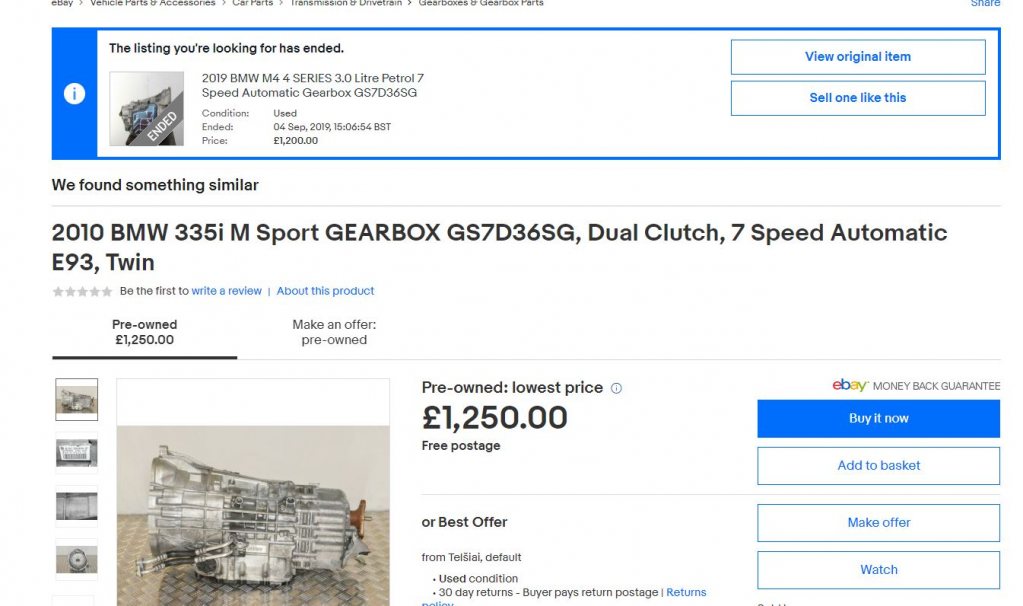Select the third gearbox thumbnail image

(76, 506)
